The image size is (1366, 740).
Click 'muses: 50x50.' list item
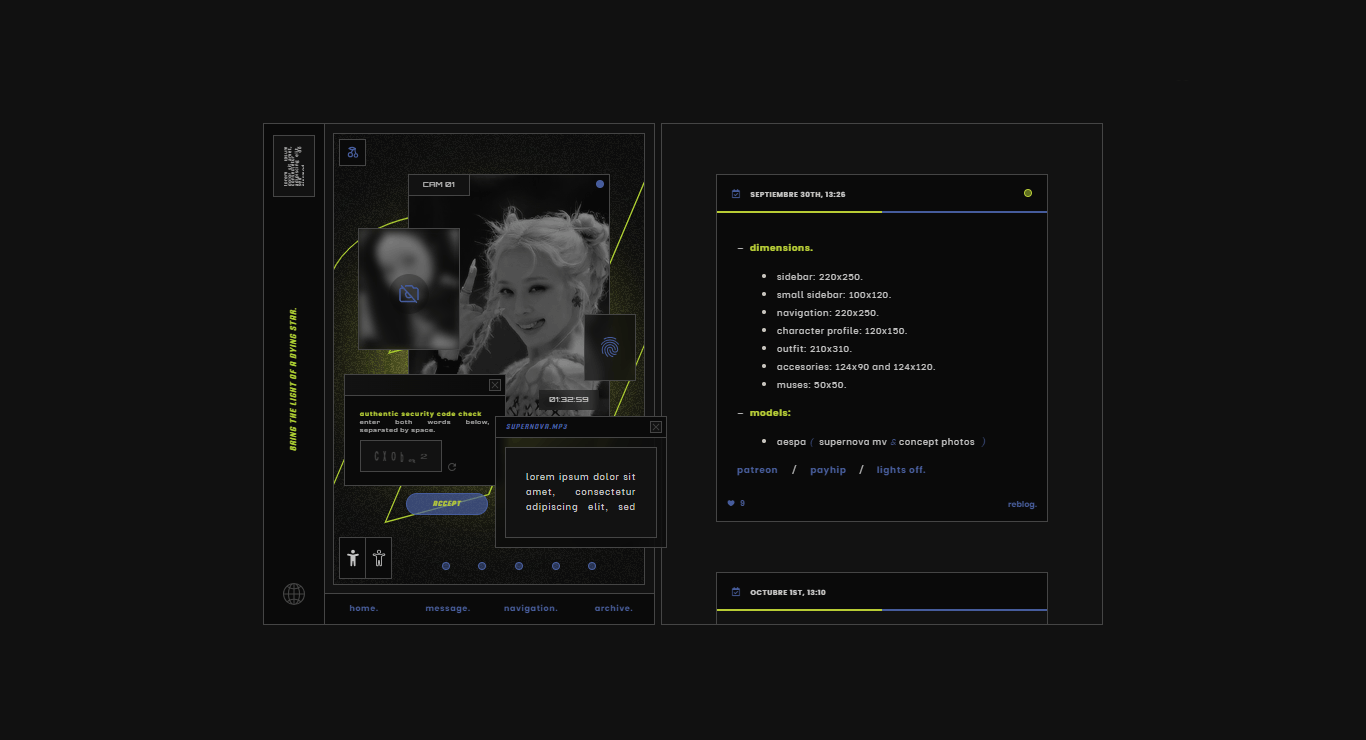[x=812, y=385]
